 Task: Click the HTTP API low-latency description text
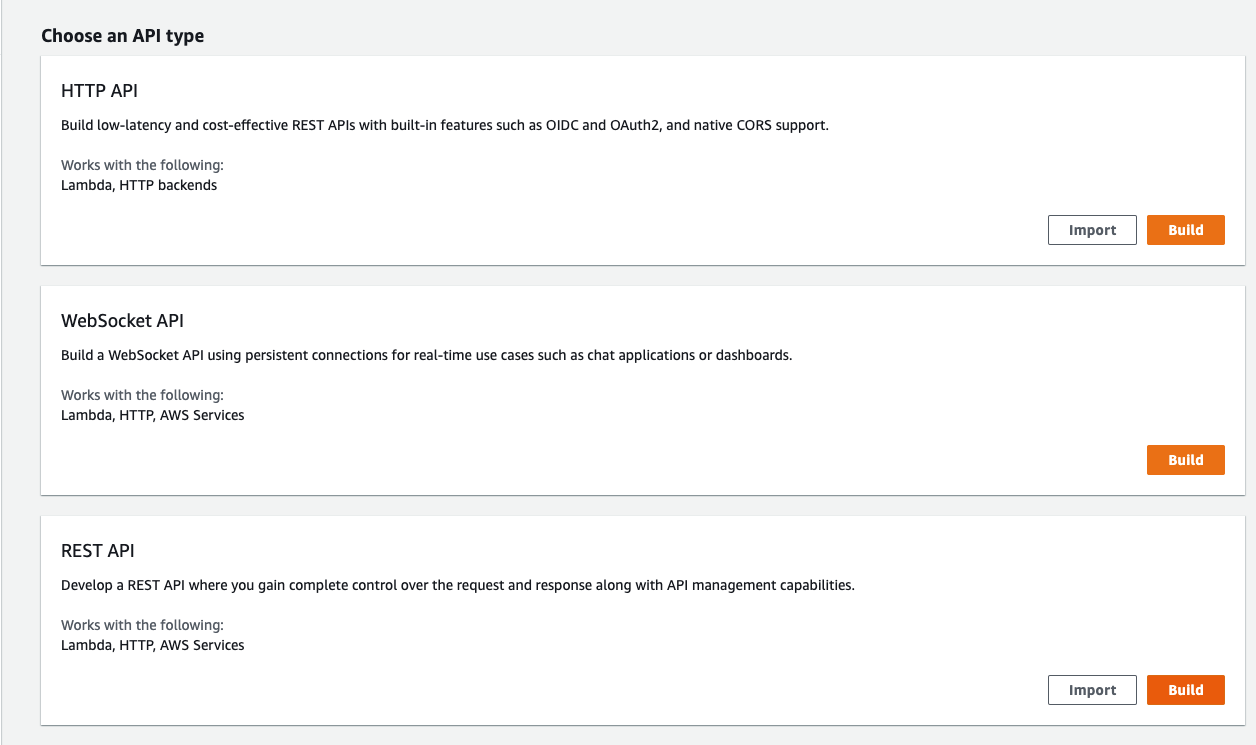(x=445, y=126)
